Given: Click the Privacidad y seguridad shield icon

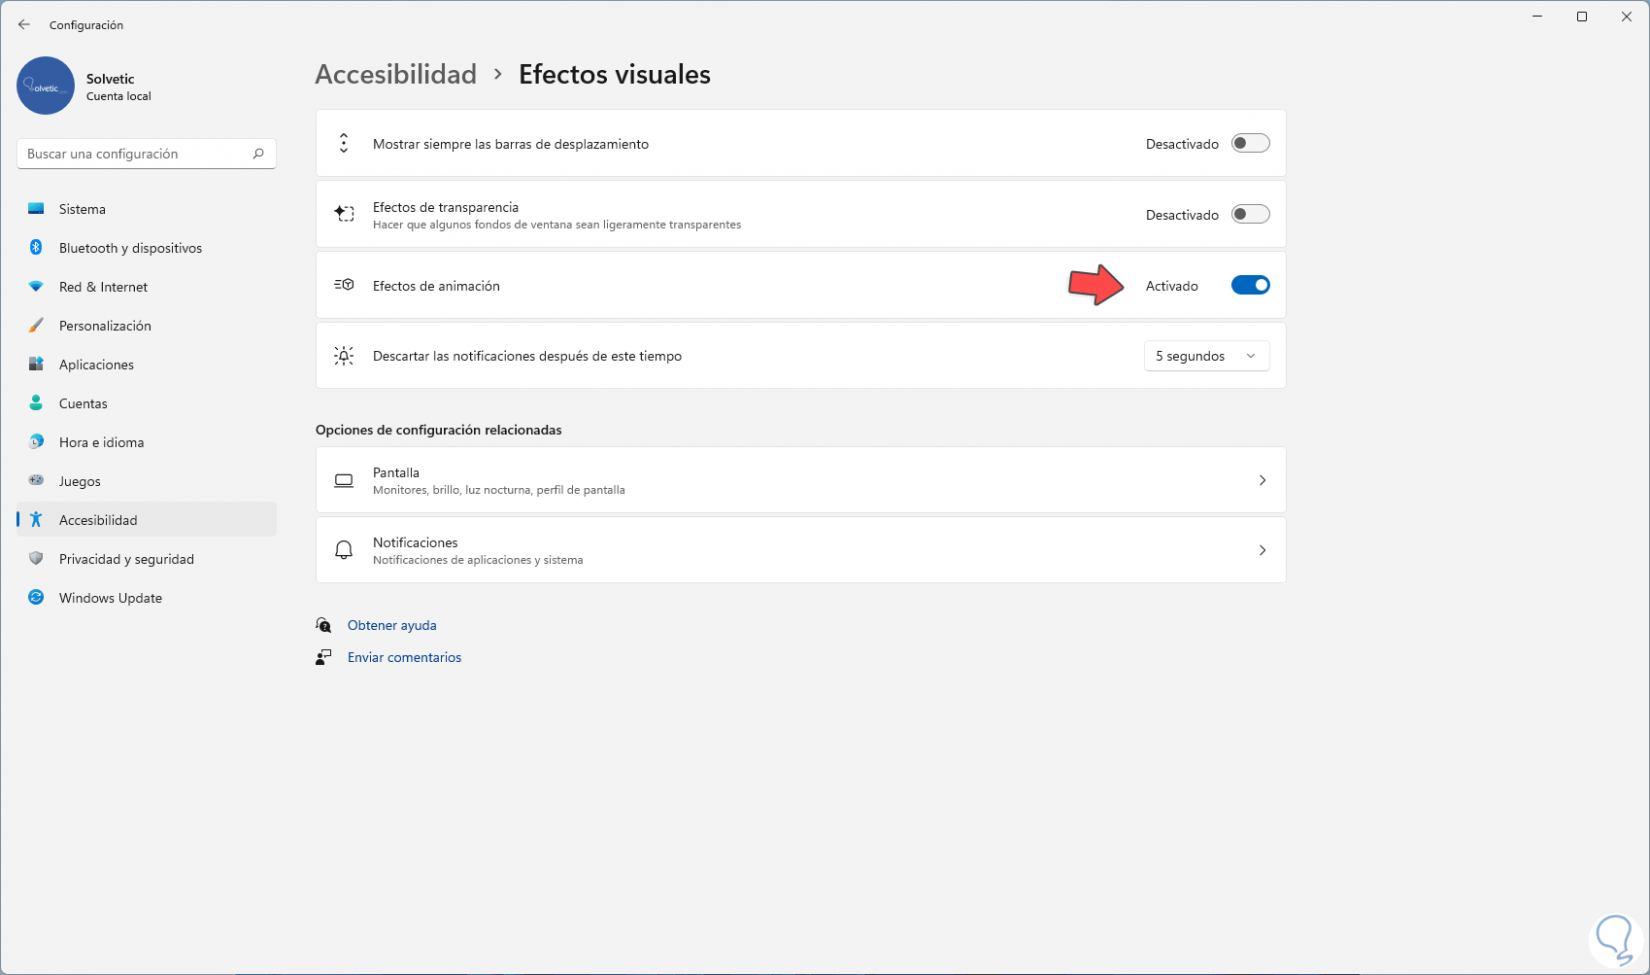Looking at the screenshot, I should pos(36,559).
